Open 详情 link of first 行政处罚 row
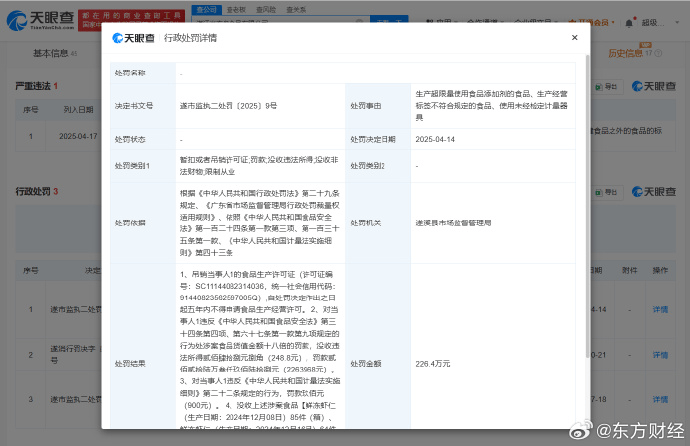This screenshot has width=690, height=446. point(660,310)
